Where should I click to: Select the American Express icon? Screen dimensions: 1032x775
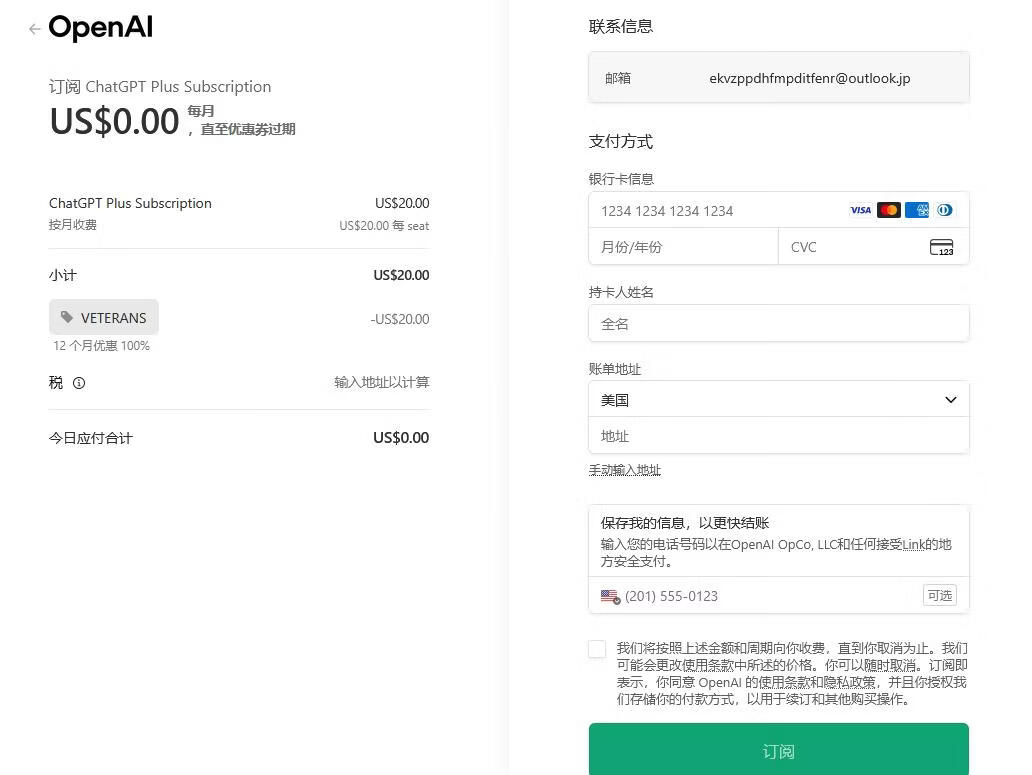(917, 210)
